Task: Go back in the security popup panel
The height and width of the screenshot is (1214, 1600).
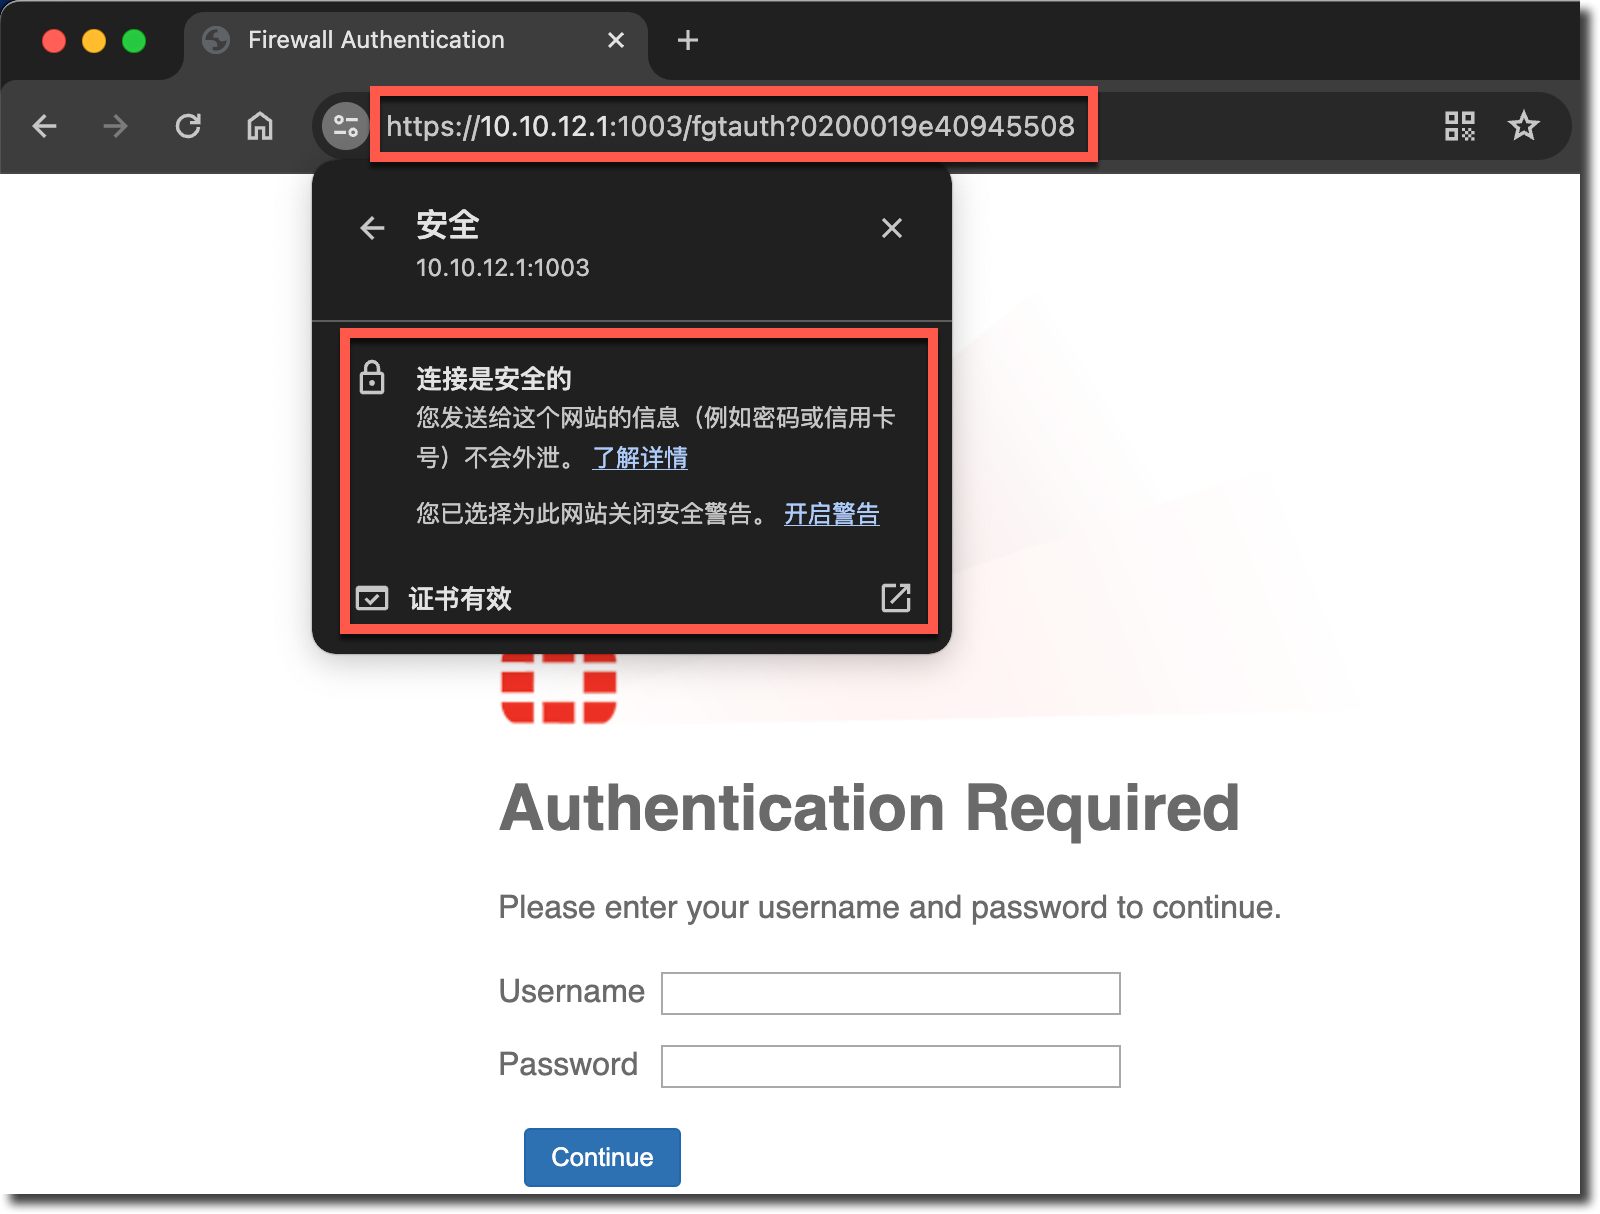Action: tap(372, 228)
